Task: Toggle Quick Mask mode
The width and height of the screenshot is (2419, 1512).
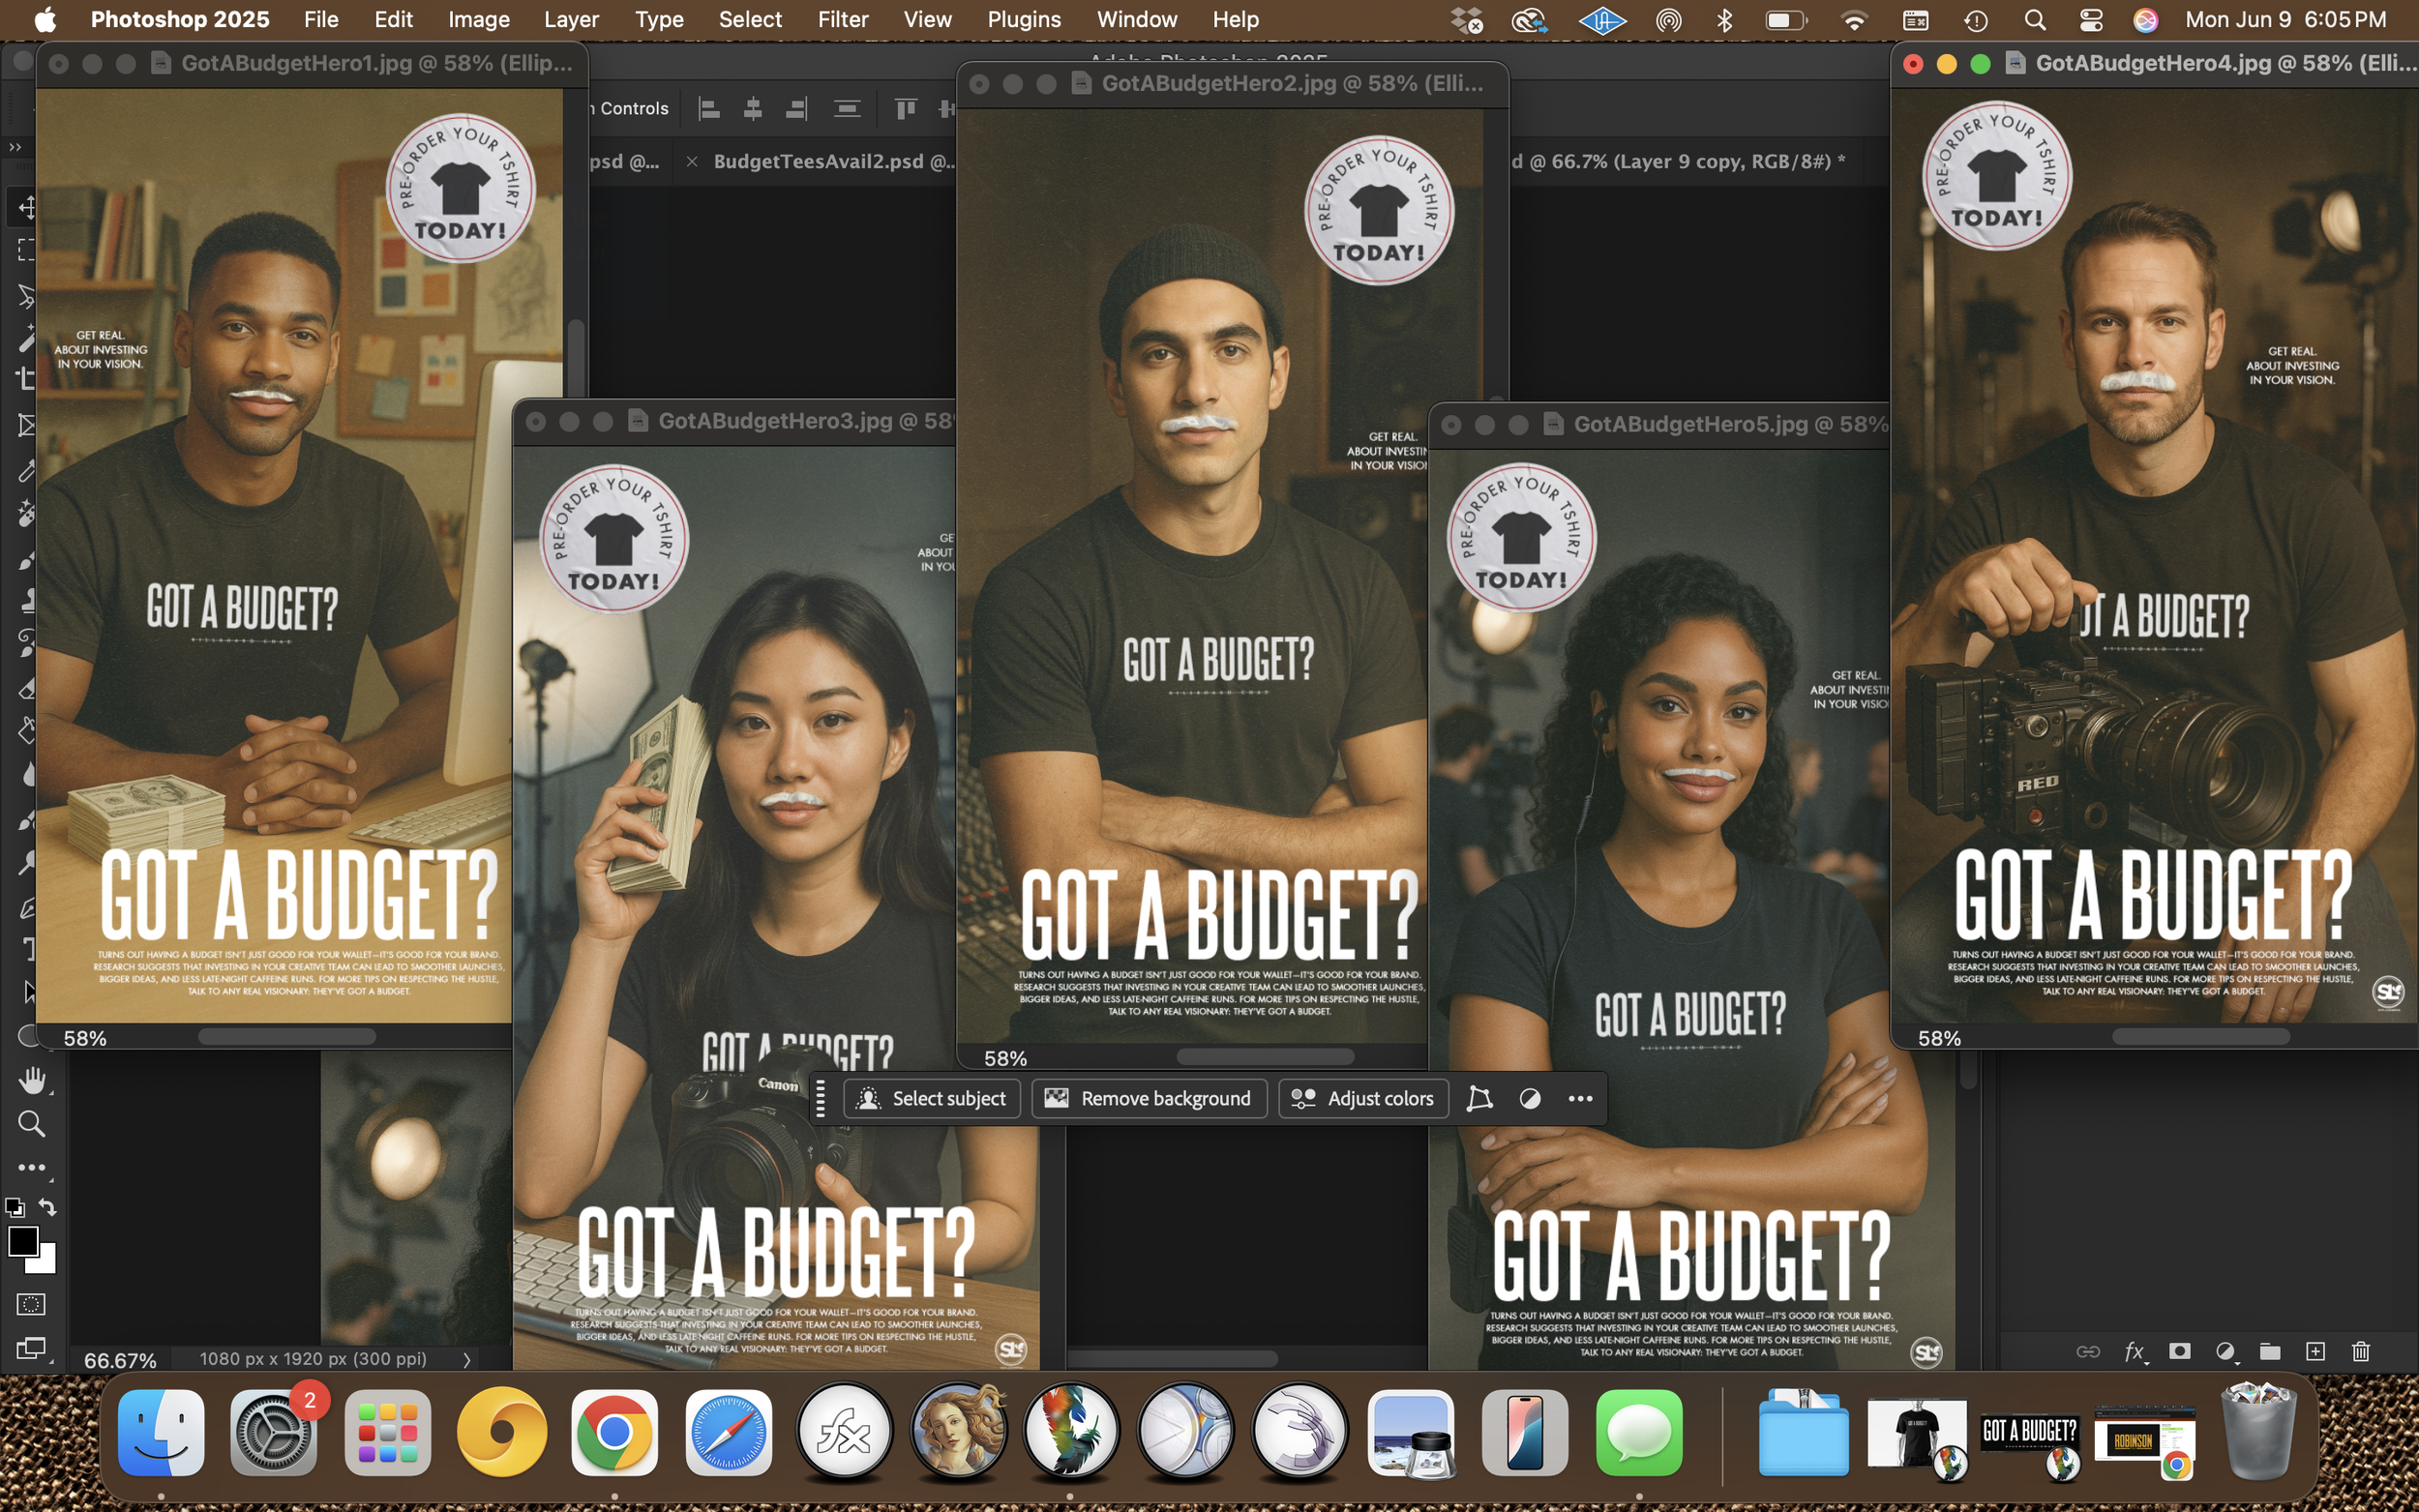Action: 31,1304
